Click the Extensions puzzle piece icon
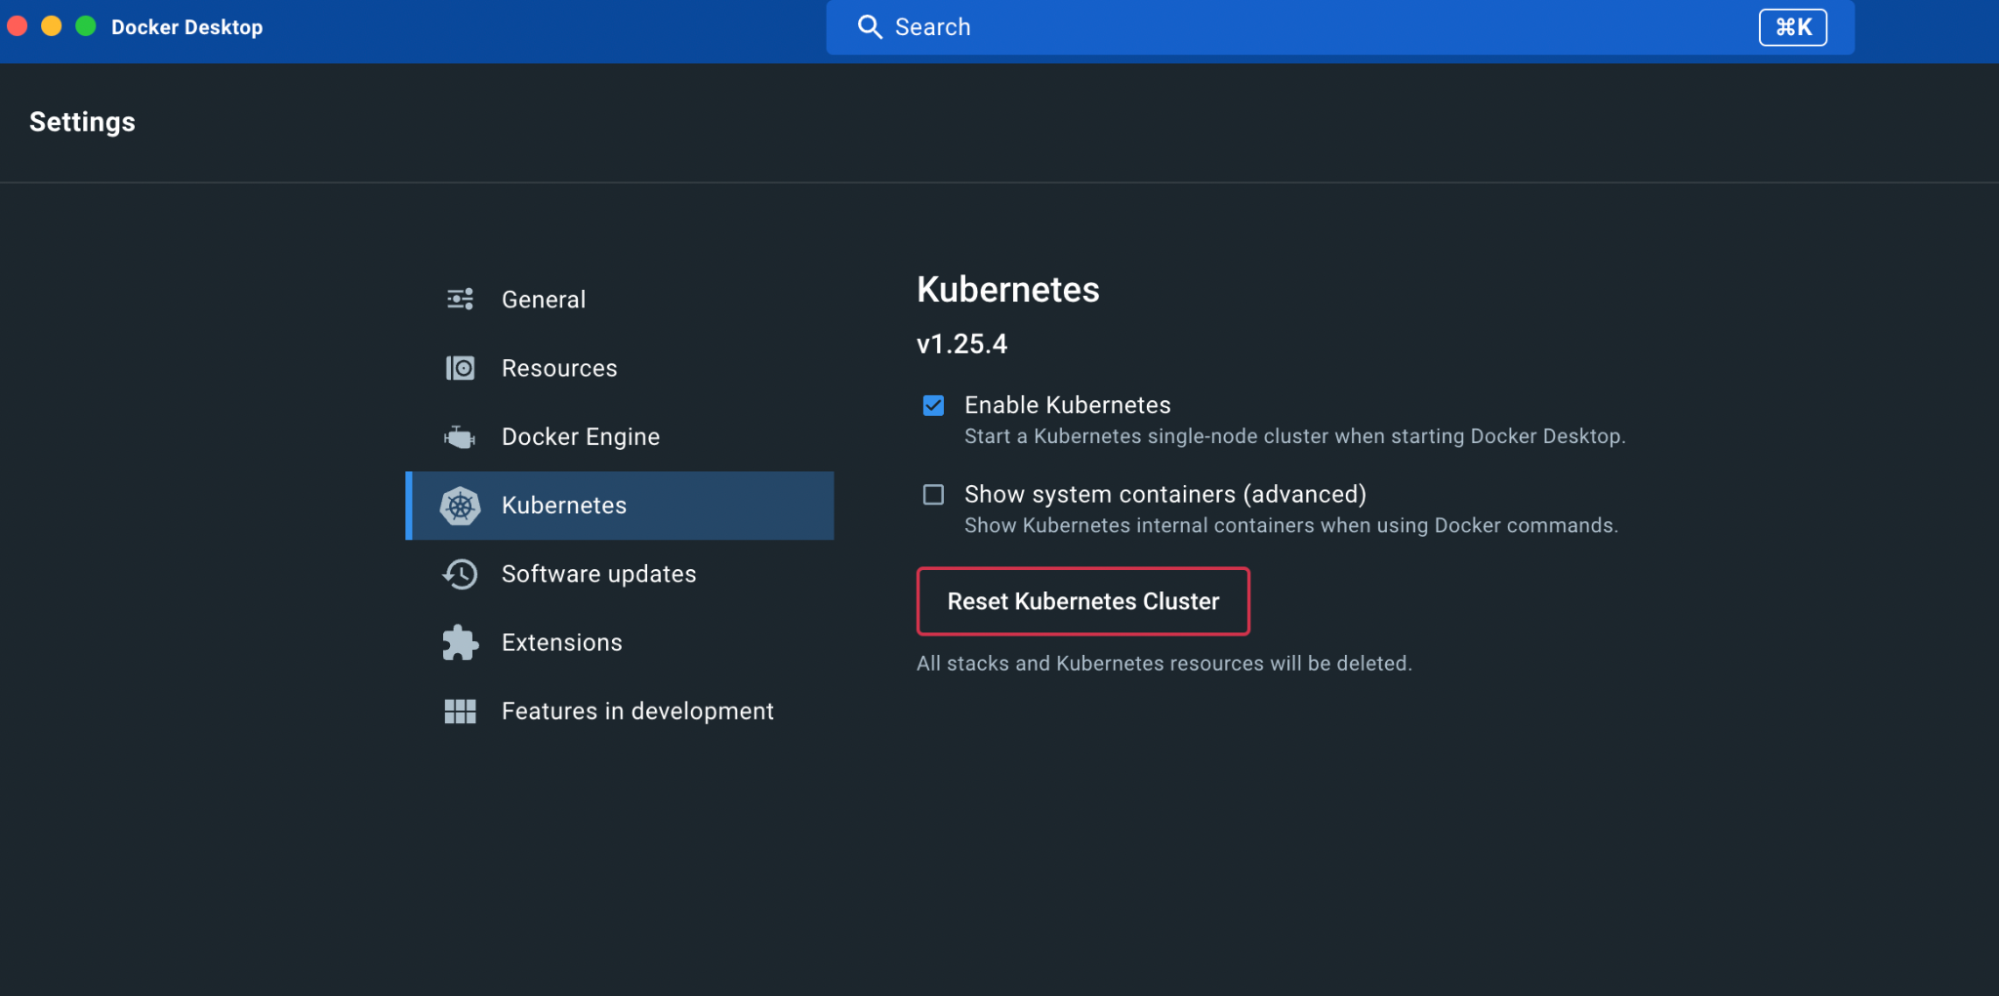This screenshot has height=996, width=1999. point(459,642)
